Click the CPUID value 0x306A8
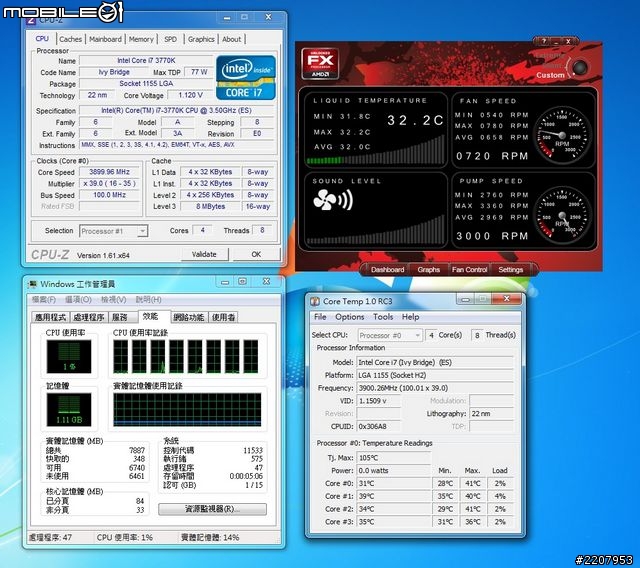This screenshot has width=640, height=568. pyautogui.click(x=378, y=426)
